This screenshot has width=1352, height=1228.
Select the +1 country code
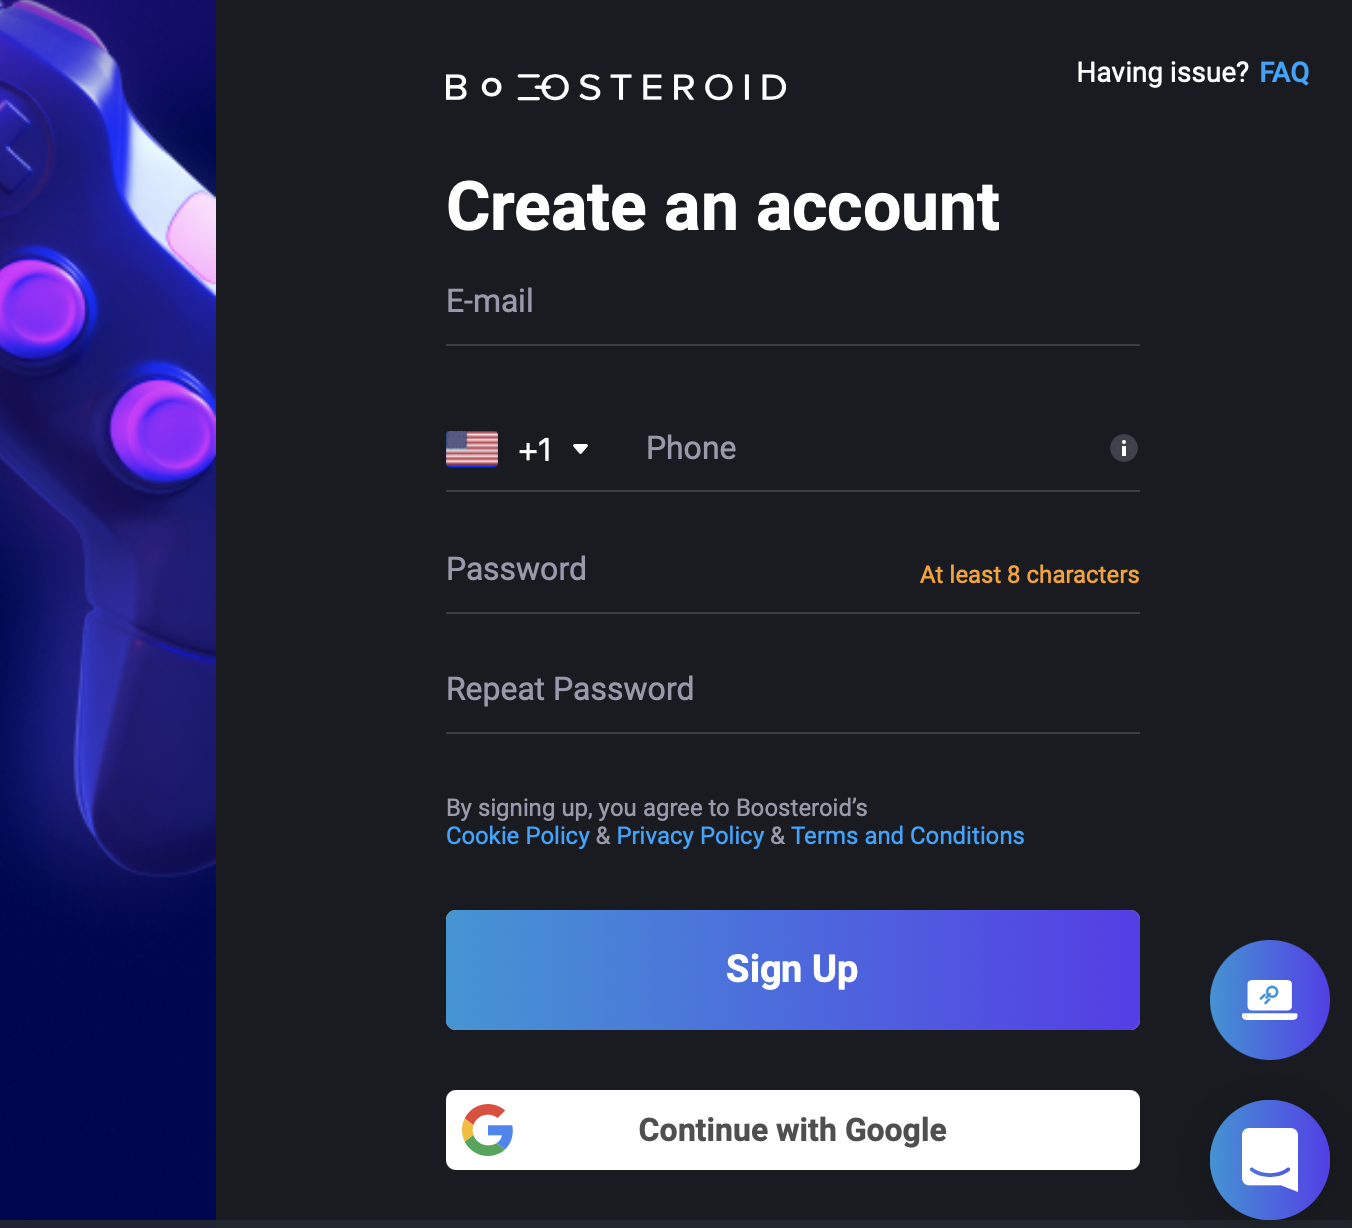(x=535, y=450)
